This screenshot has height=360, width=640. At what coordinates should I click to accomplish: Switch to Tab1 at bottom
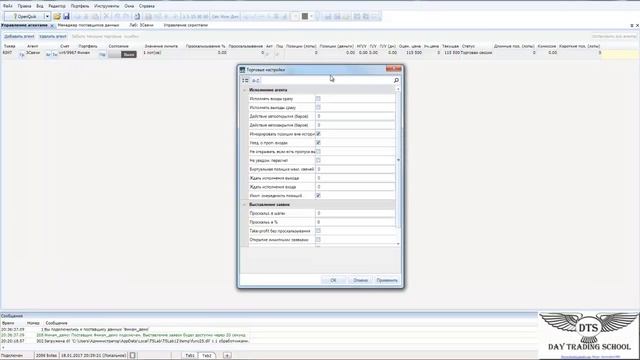[190, 356]
